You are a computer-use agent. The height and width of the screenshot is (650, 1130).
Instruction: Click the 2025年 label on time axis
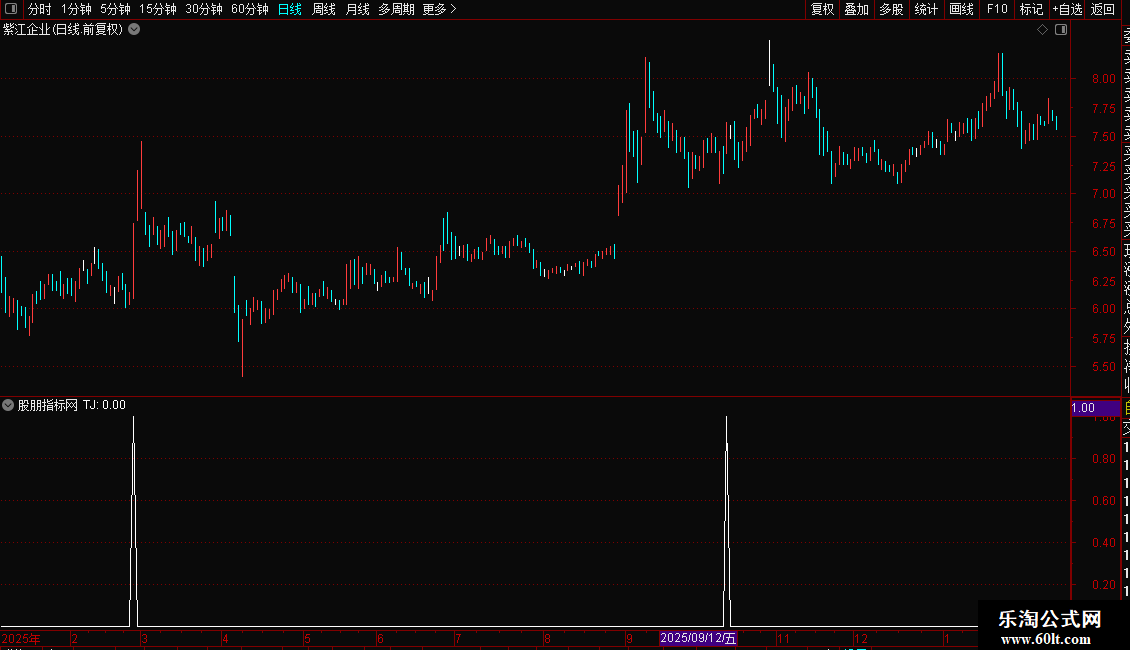[x=21, y=638]
